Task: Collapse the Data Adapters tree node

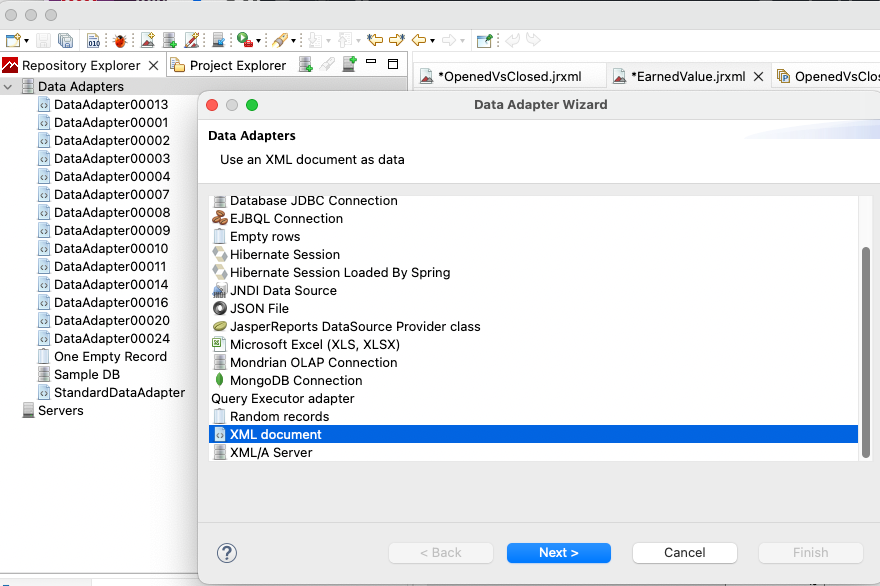Action: point(9,87)
